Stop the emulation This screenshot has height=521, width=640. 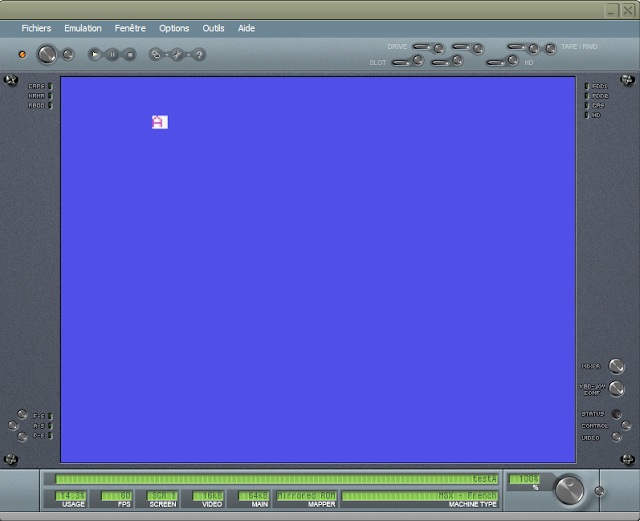(129, 54)
